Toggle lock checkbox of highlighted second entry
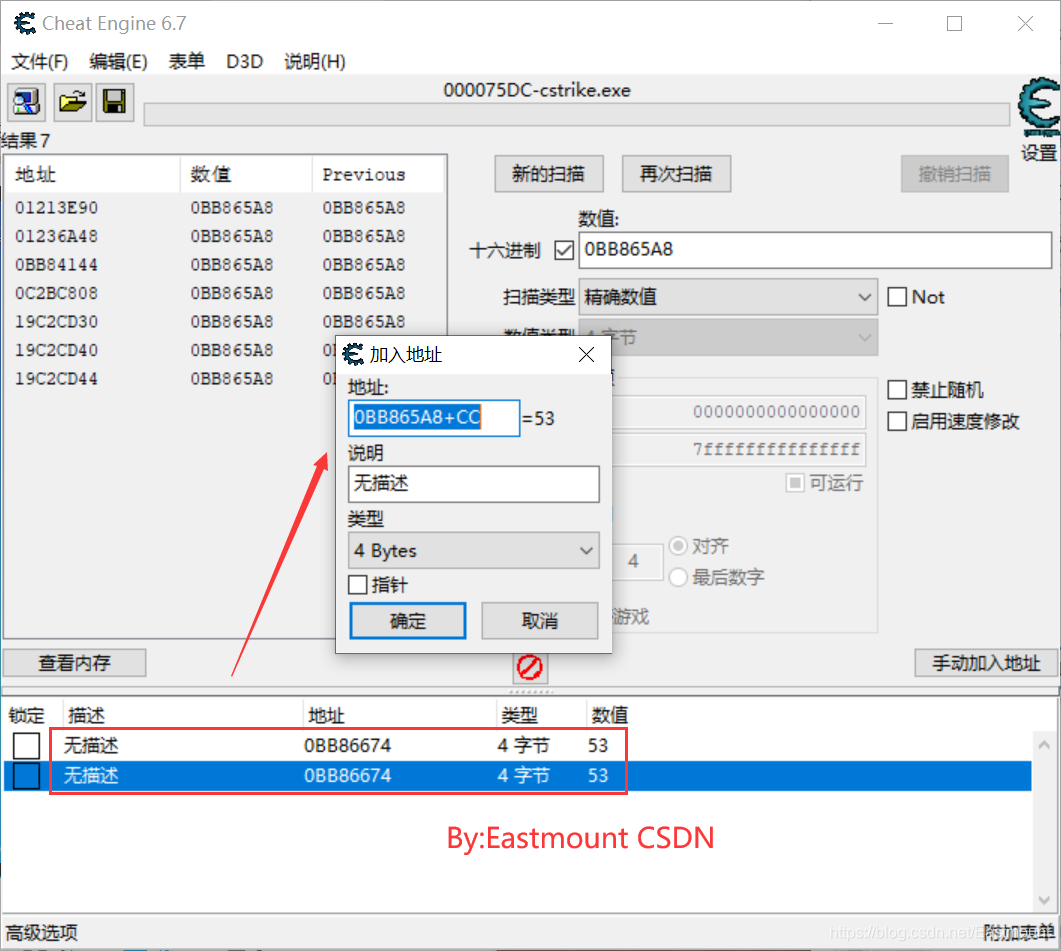Image resolution: width=1061 pixels, height=951 pixels. [26, 776]
